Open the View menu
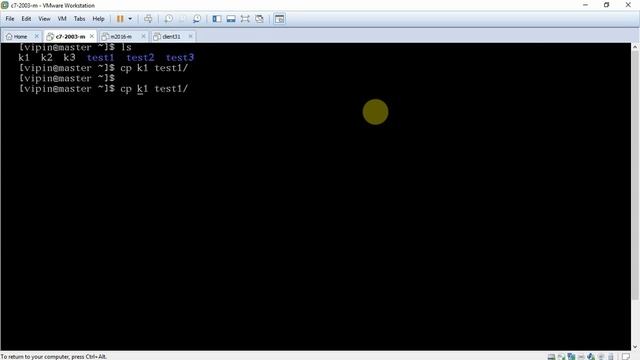640x360 pixels. click(x=44, y=19)
